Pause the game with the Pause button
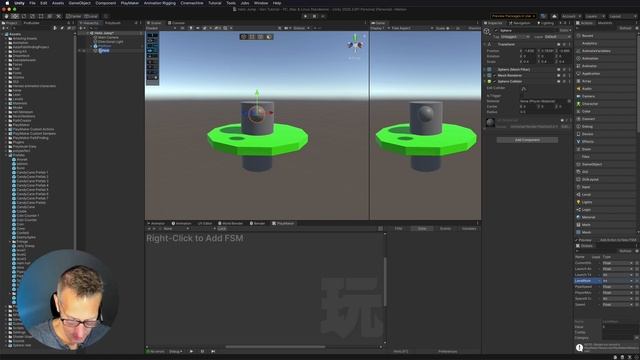 [314, 16]
